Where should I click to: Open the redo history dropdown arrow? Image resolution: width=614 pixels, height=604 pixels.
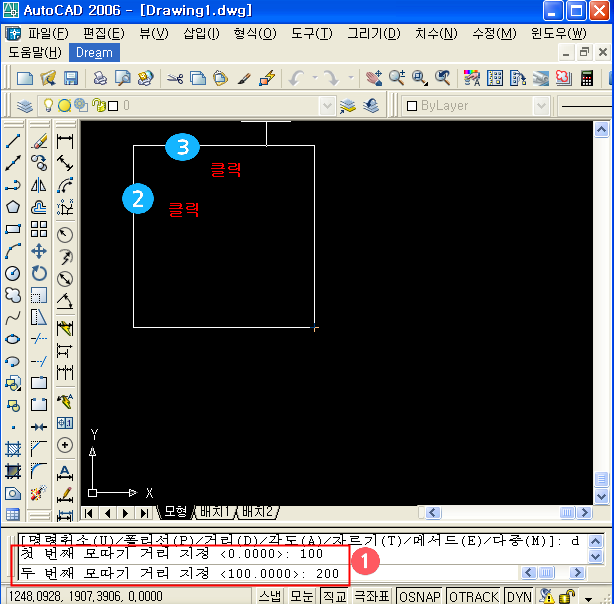pyautogui.click(x=351, y=78)
